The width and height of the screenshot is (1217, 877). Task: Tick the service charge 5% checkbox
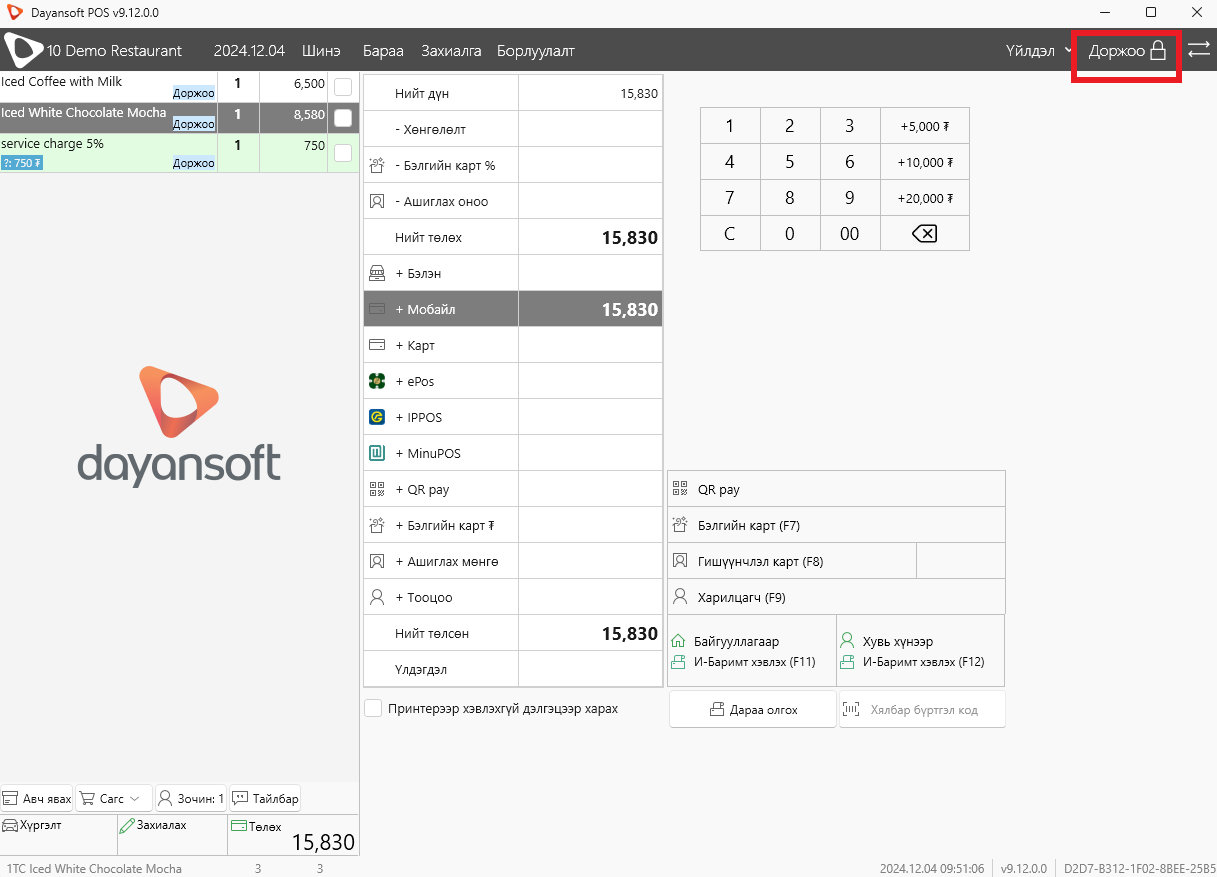tap(343, 153)
